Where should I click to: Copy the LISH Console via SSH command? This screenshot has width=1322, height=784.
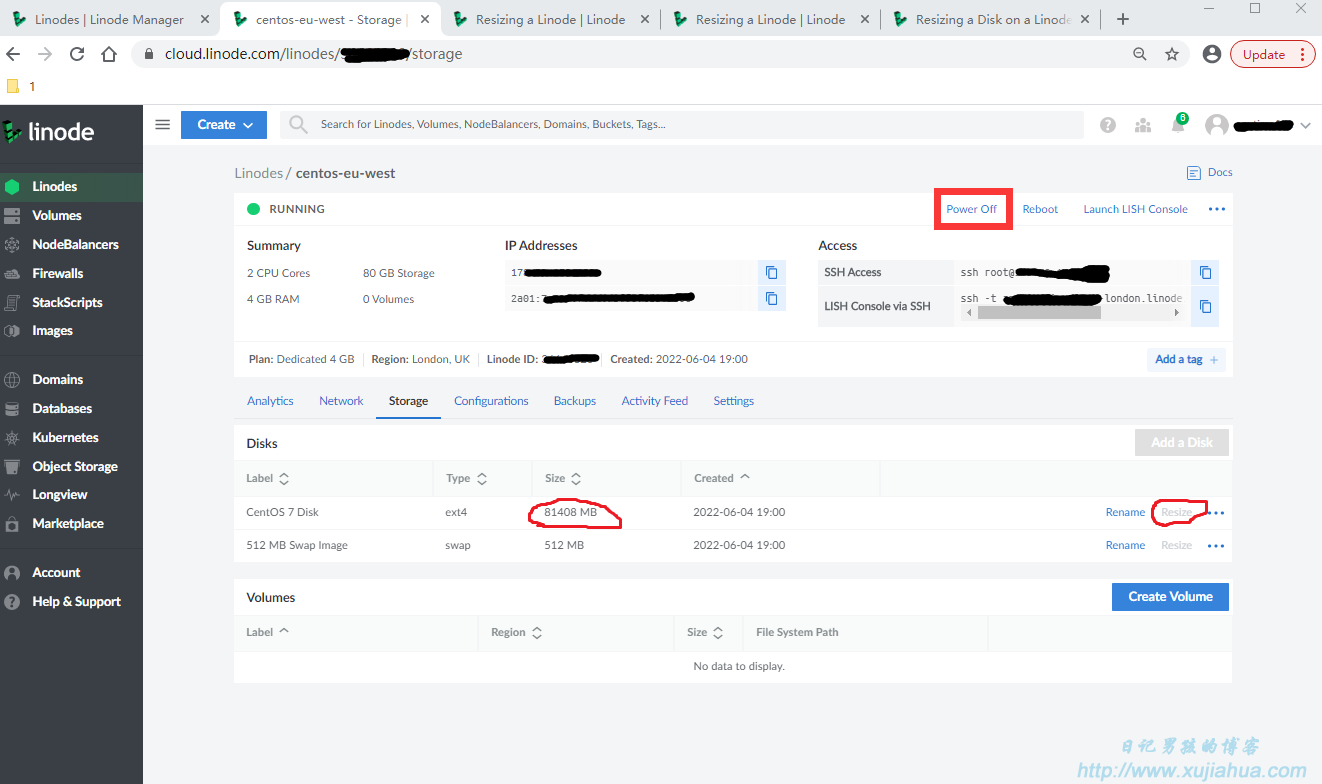(x=1205, y=306)
